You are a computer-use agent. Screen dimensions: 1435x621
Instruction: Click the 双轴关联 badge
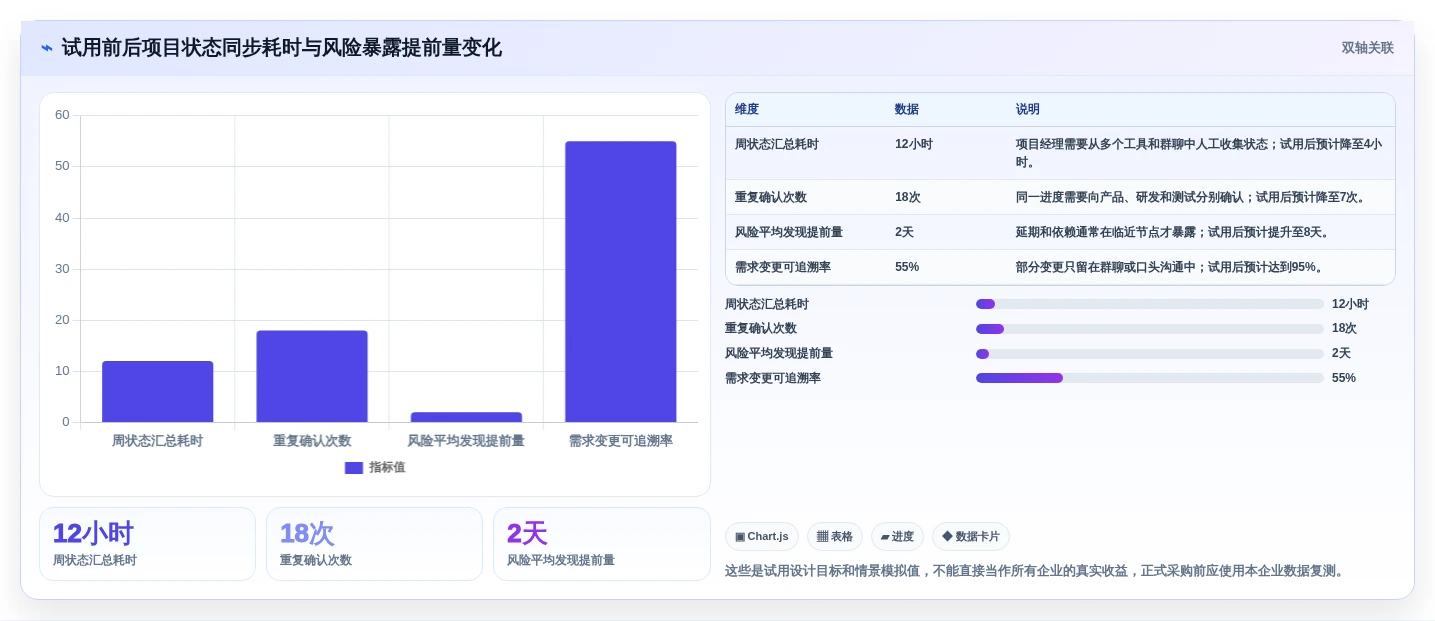(1367, 48)
